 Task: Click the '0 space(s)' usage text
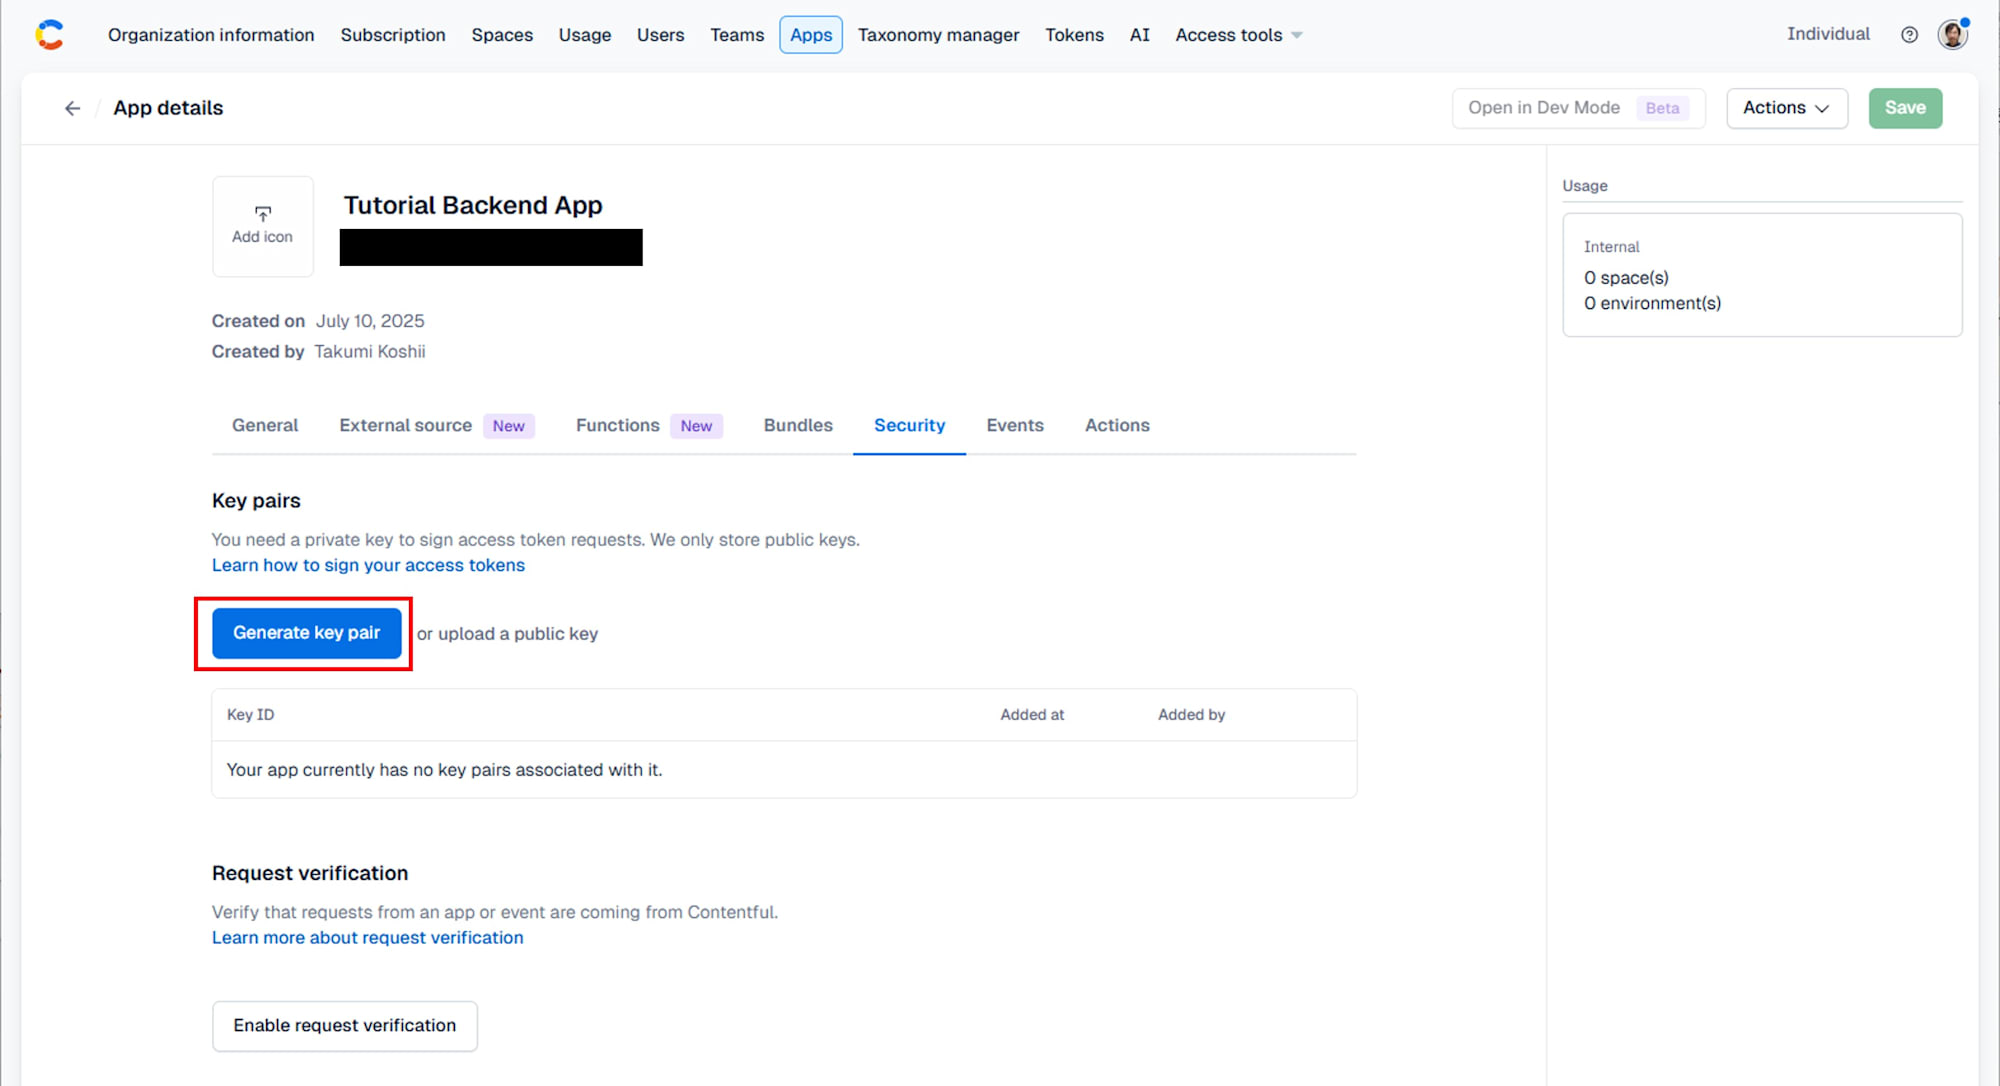[1626, 278]
